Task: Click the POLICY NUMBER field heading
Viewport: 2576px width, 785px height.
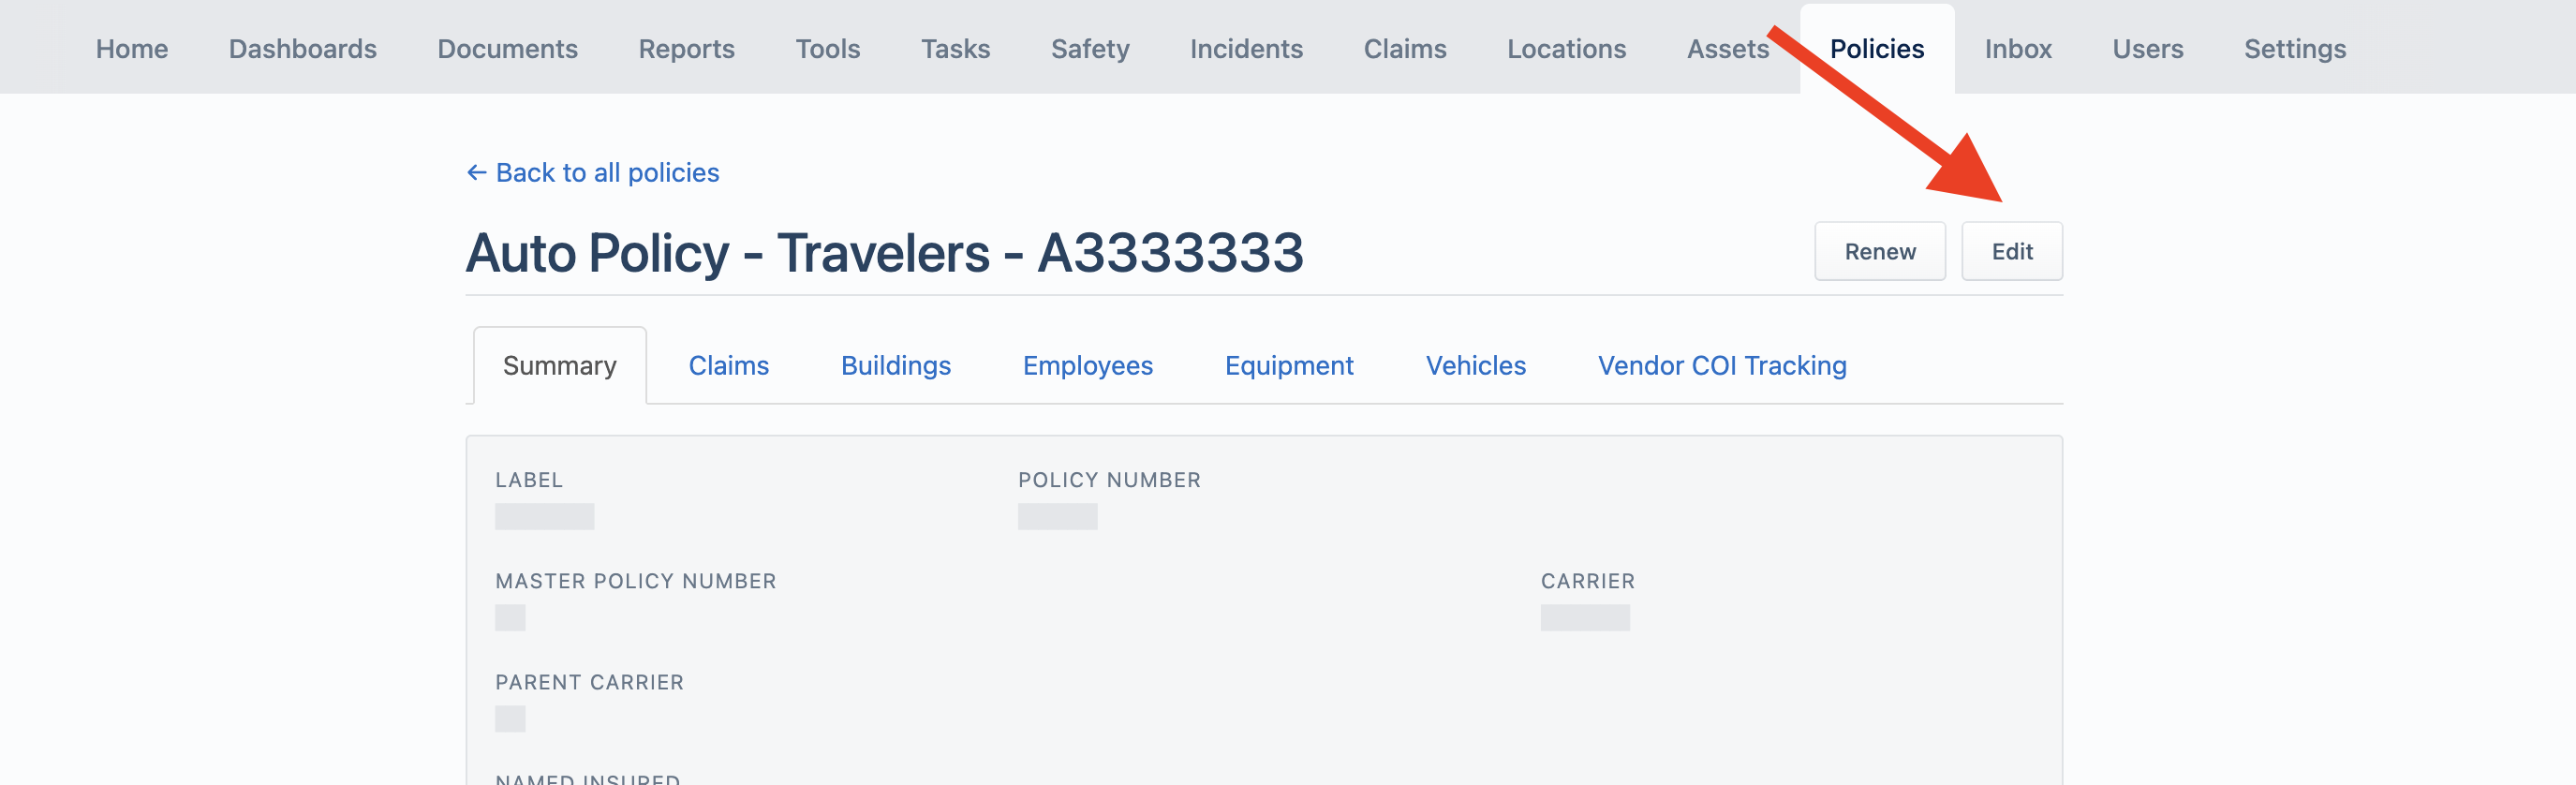Action: pos(1109,480)
